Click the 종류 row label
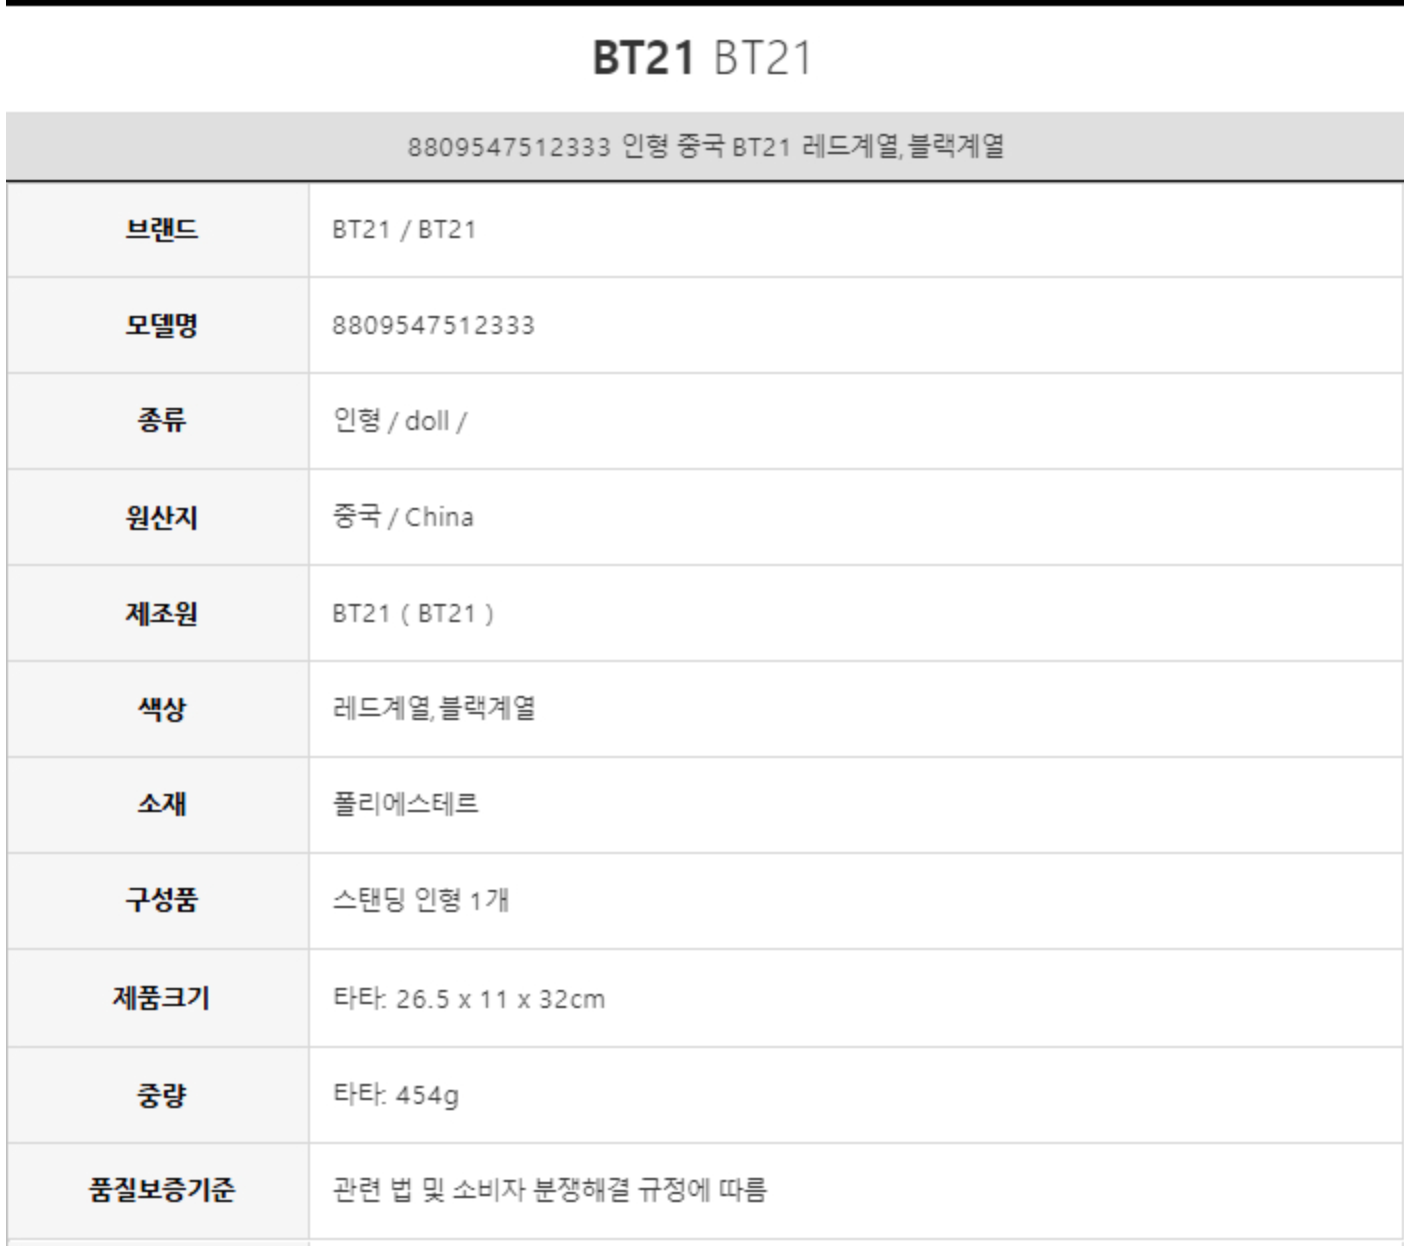This screenshot has height=1246, width=1404. (x=161, y=420)
